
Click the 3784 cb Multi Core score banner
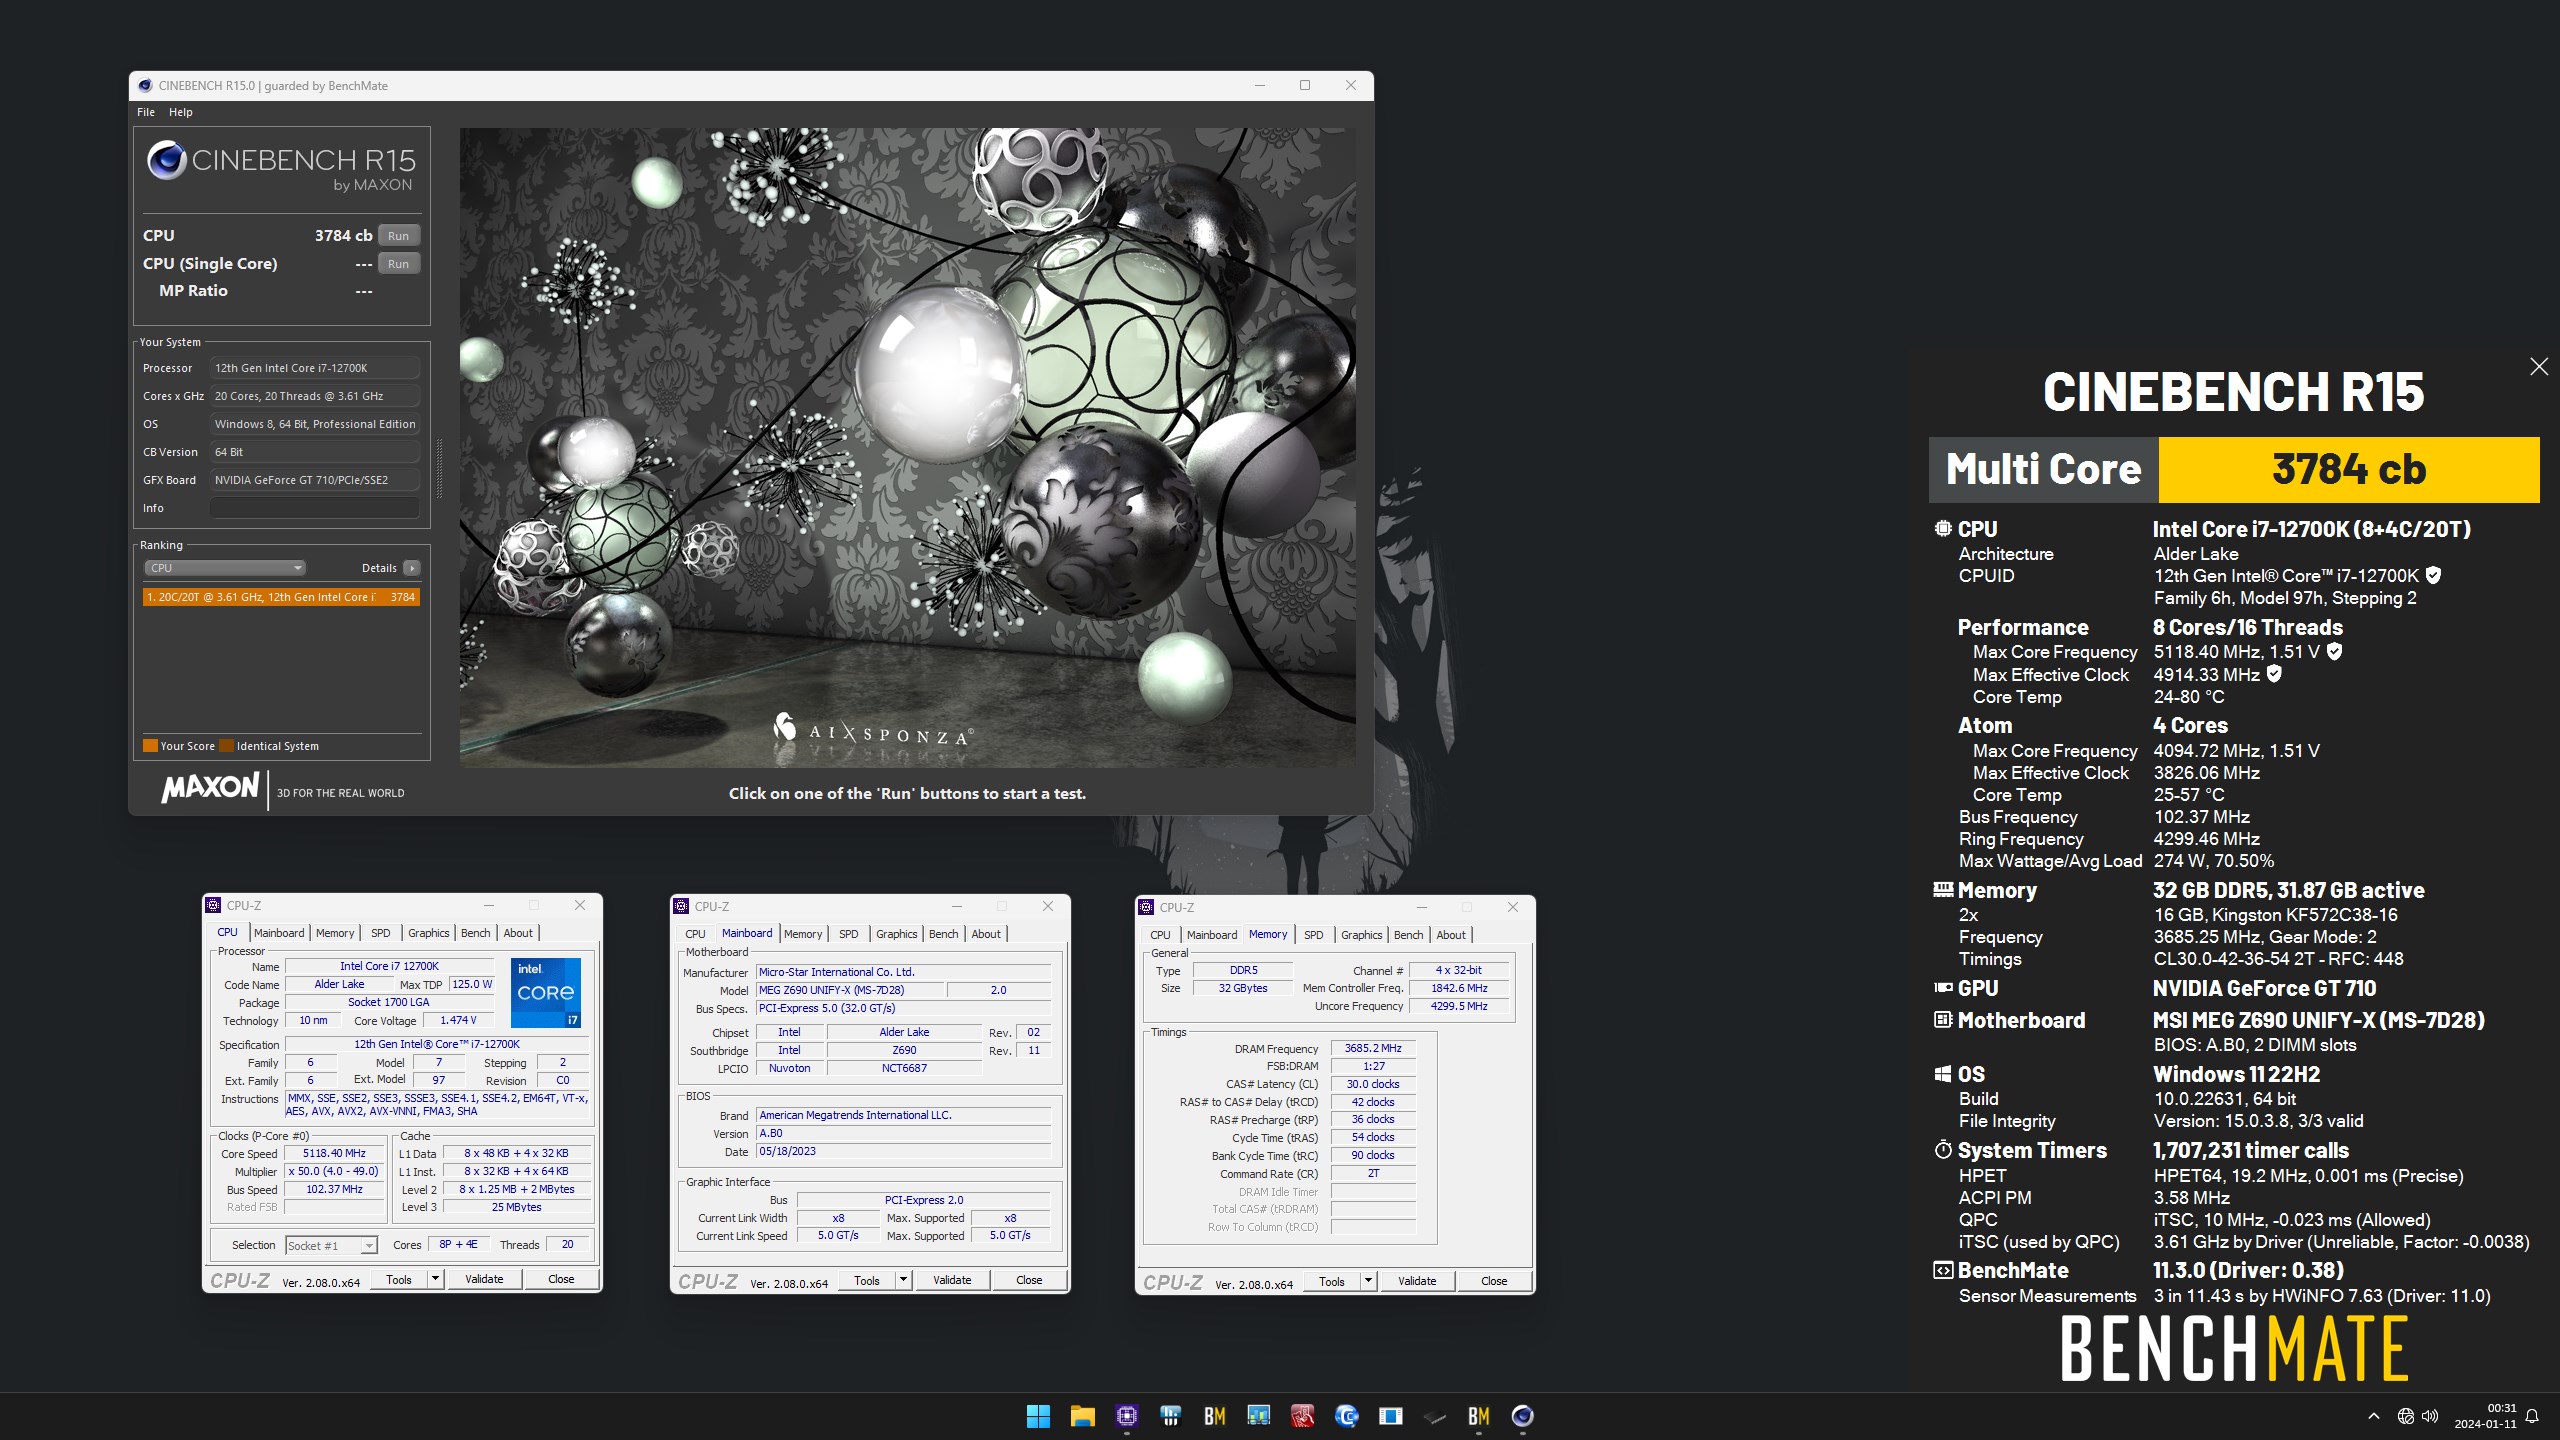(2349, 469)
